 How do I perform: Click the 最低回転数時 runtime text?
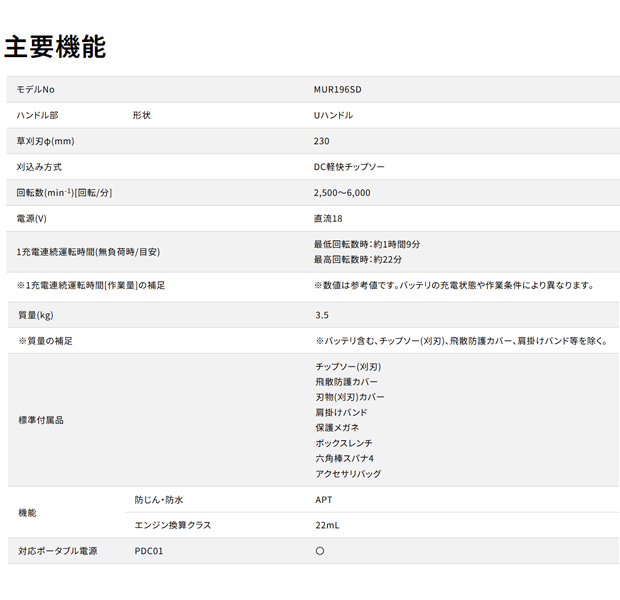367,244
